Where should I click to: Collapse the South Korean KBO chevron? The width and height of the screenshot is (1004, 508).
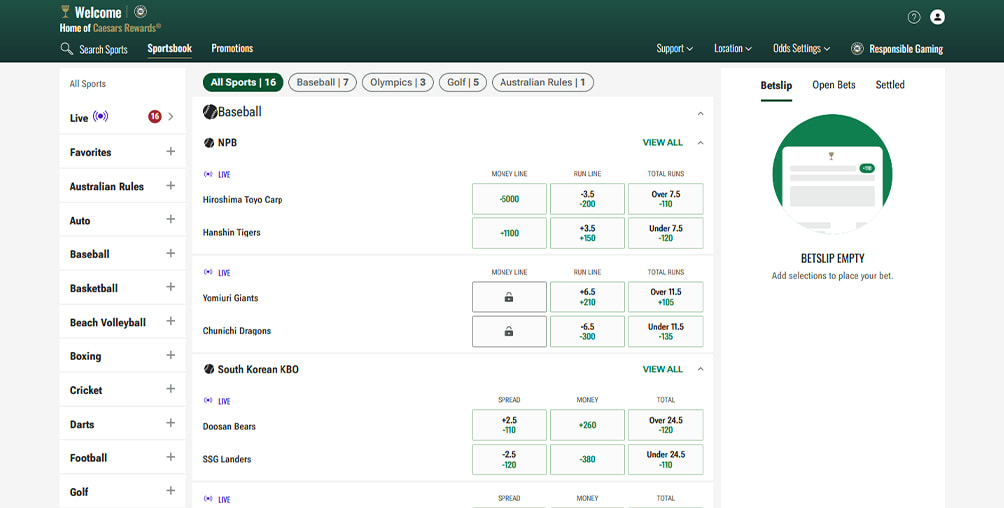700,370
